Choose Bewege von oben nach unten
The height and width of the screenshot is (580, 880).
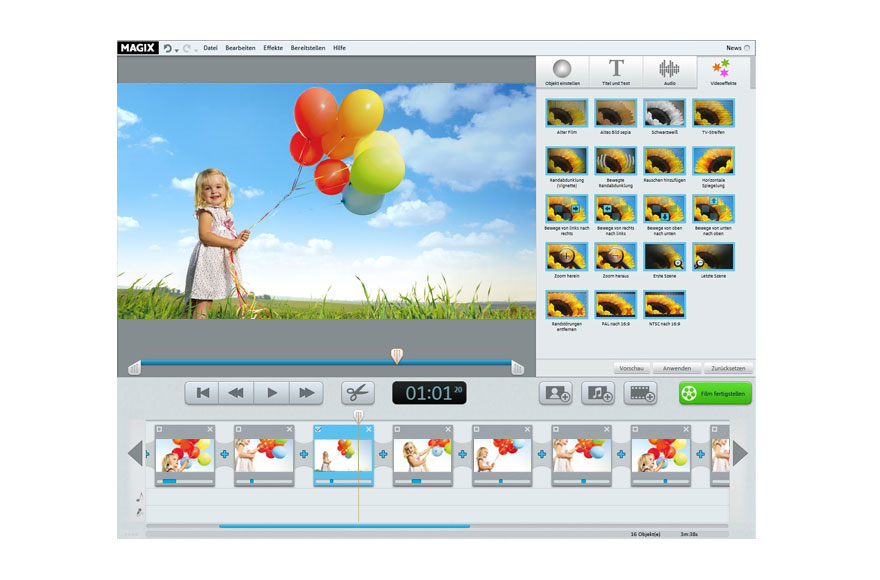click(x=664, y=209)
